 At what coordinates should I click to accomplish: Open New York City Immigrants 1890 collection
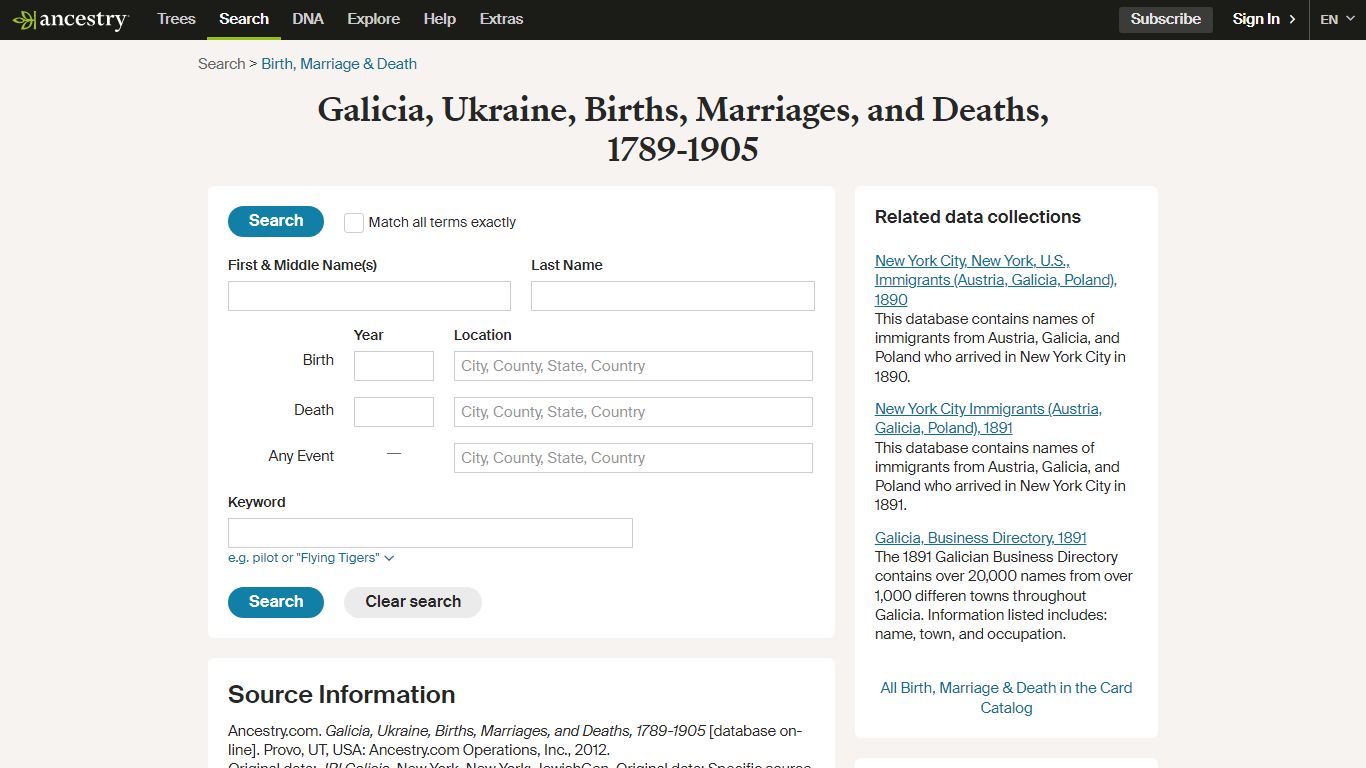coord(996,280)
